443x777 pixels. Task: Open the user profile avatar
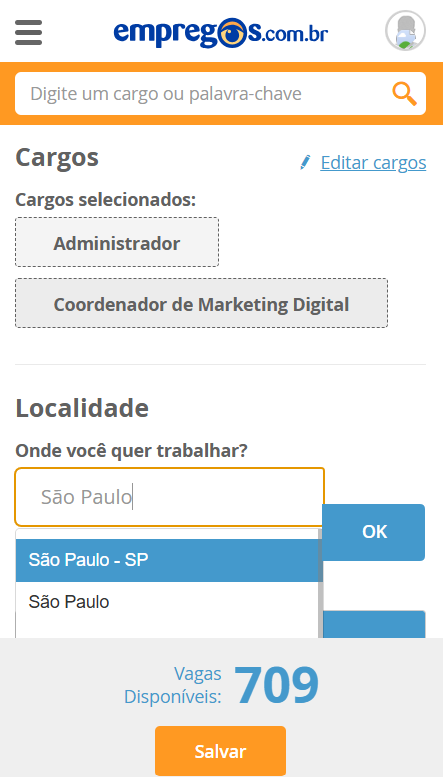click(405, 31)
